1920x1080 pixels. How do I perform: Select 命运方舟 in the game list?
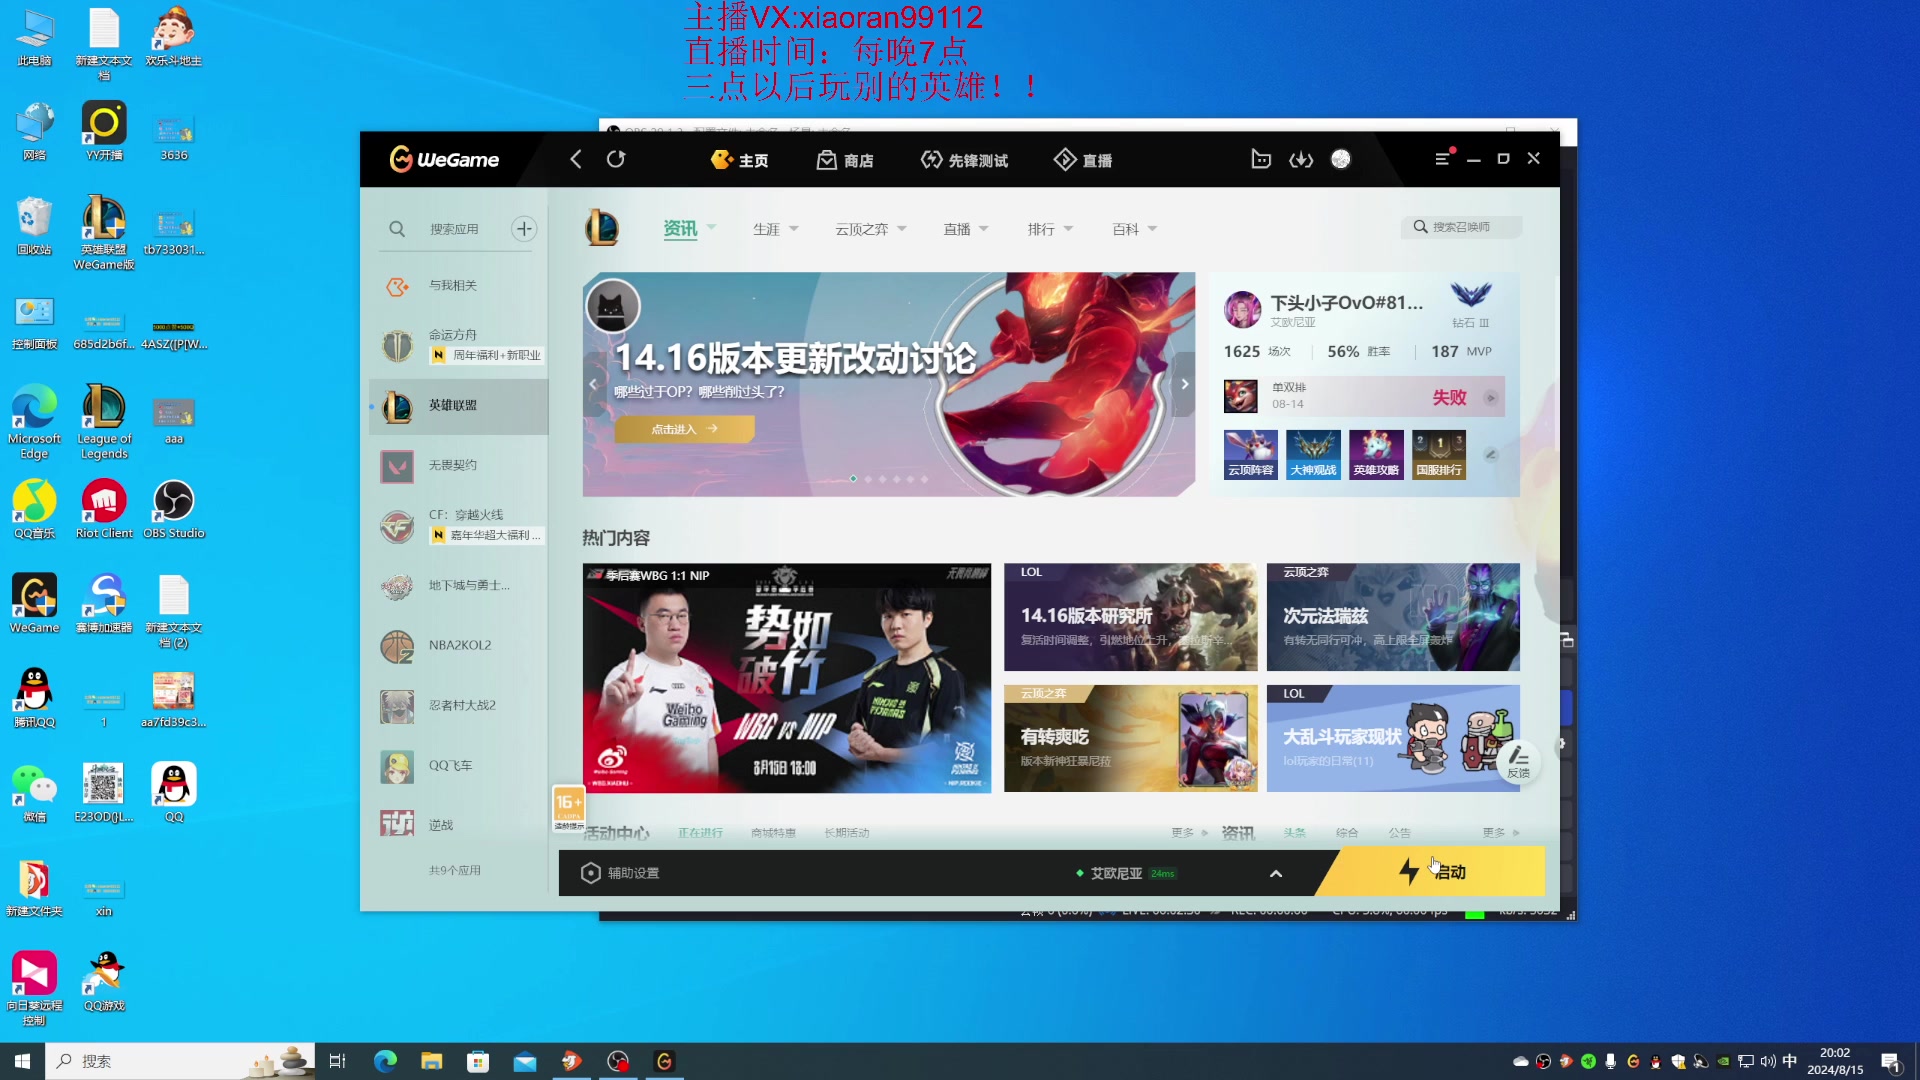(x=458, y=345)
